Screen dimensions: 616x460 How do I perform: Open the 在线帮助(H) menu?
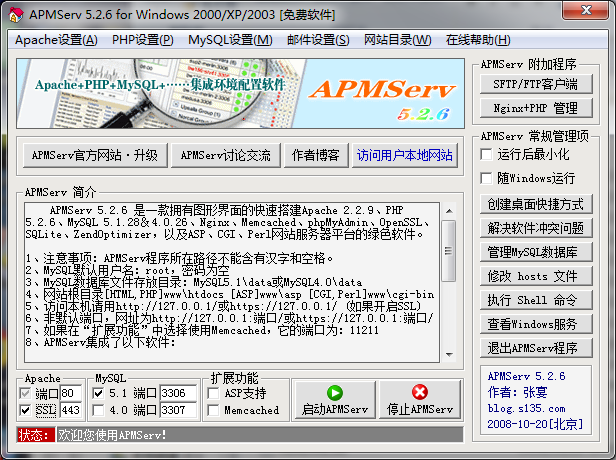[478, 40]
